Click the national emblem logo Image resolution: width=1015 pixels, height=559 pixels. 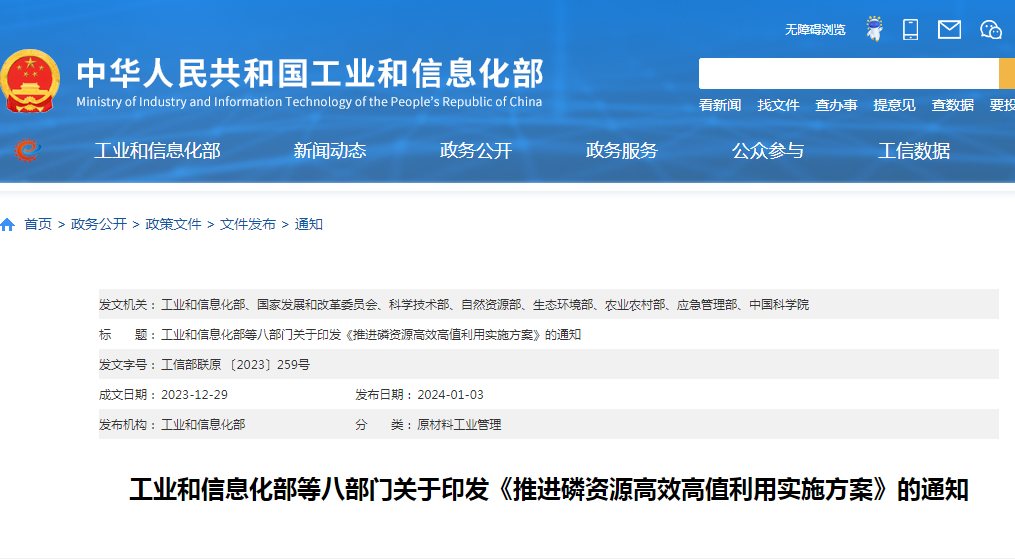(x=30, y=81)
